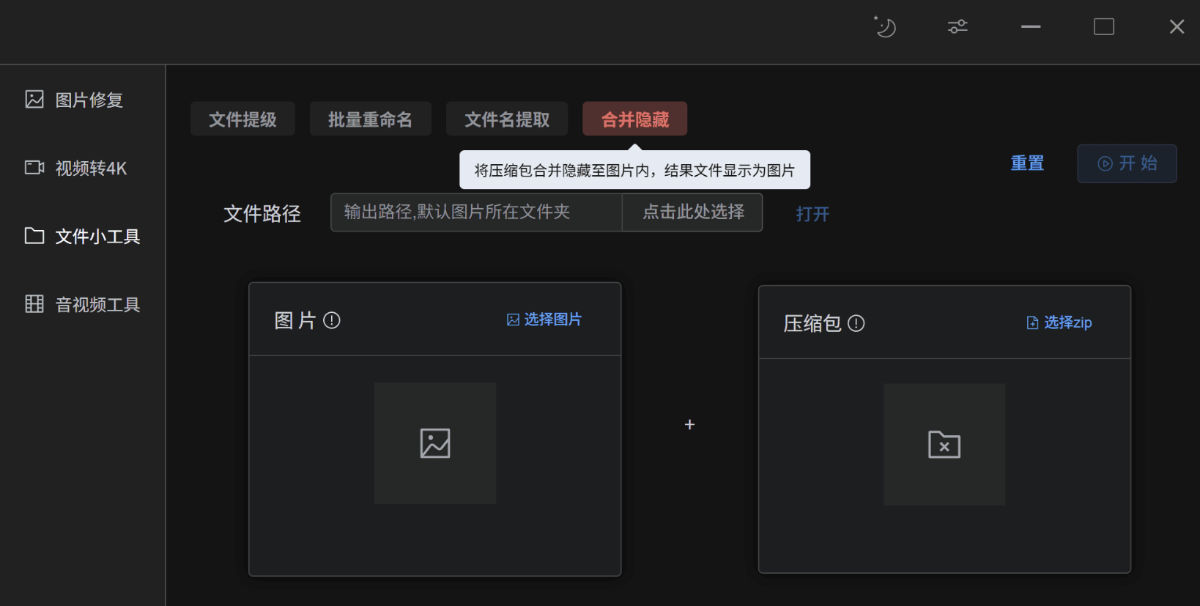Click info icon next to 图片
Screen dimensions: 1200x606
(x=332, y=321)
